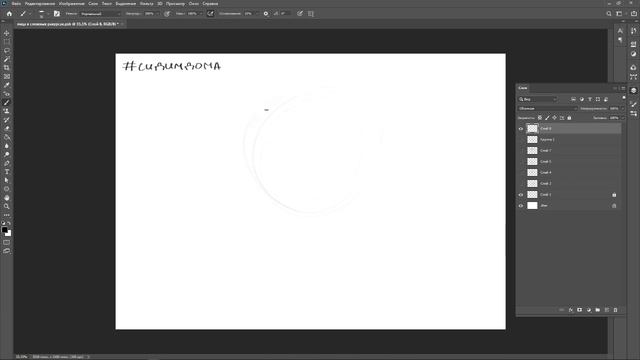The height and width of the screenshot is (360, 640).
Task: Select the Gradient tool
Action: pyautogui.click(x=7, y=137)
